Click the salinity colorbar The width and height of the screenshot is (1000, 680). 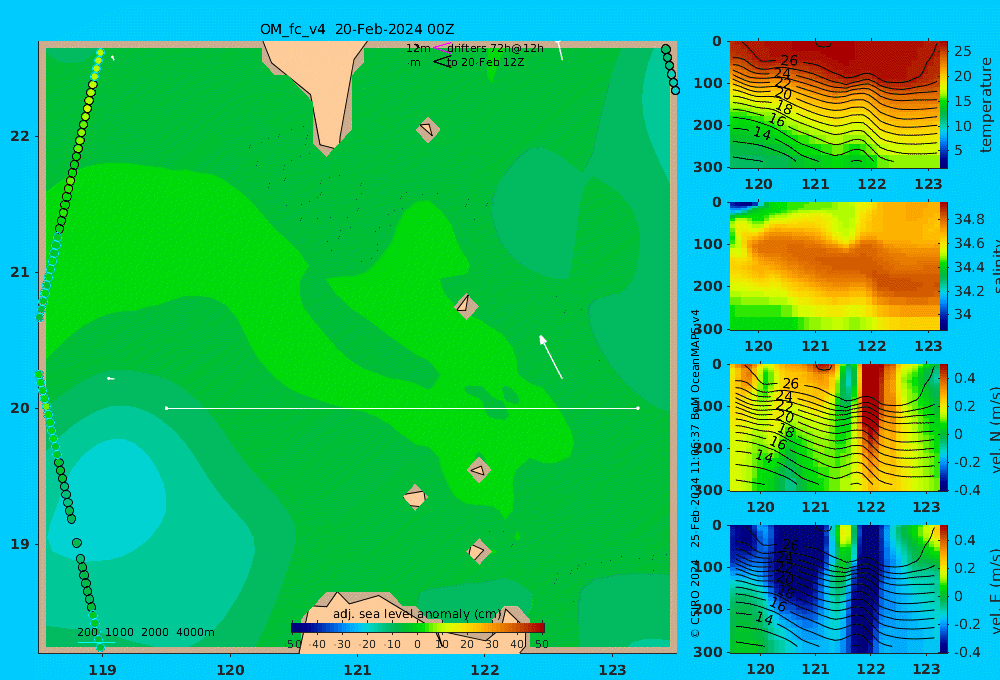click(x=944, y=266)
